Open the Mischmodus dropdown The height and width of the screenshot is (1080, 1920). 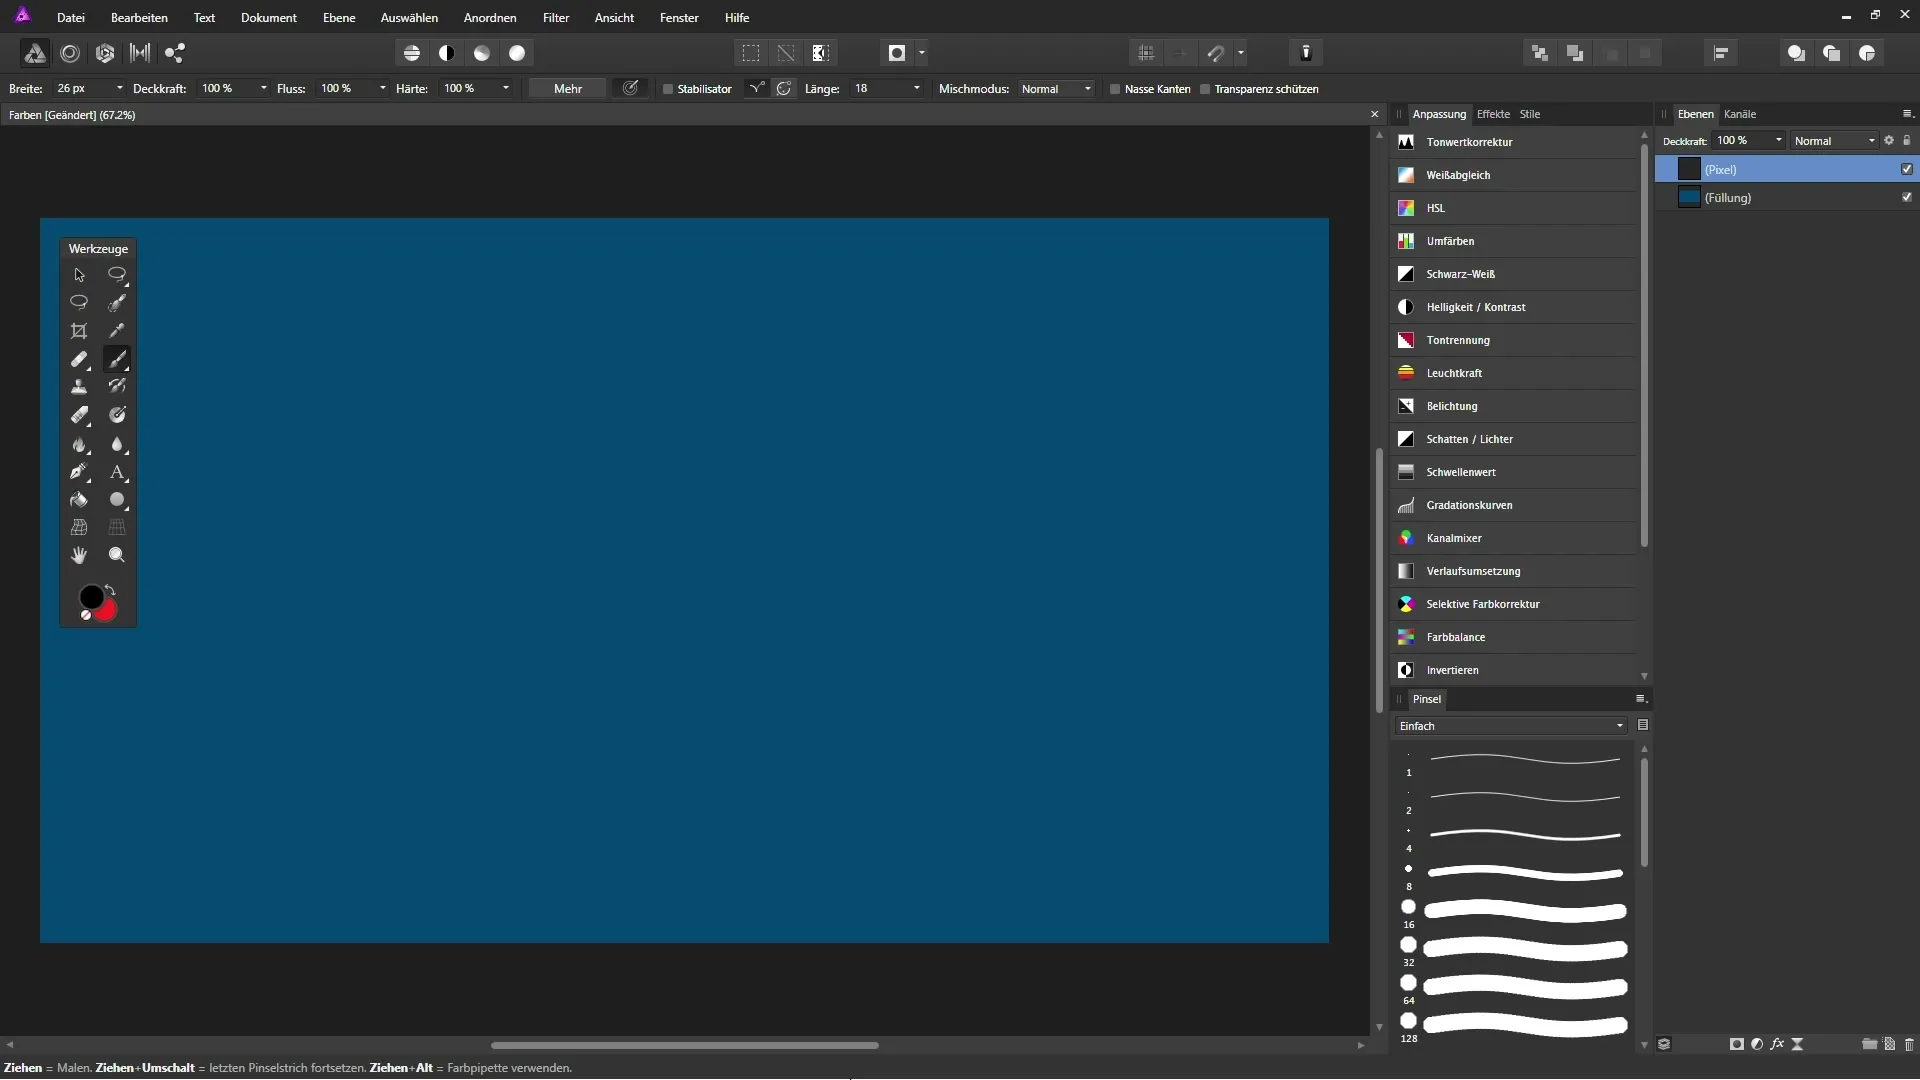1056,89
